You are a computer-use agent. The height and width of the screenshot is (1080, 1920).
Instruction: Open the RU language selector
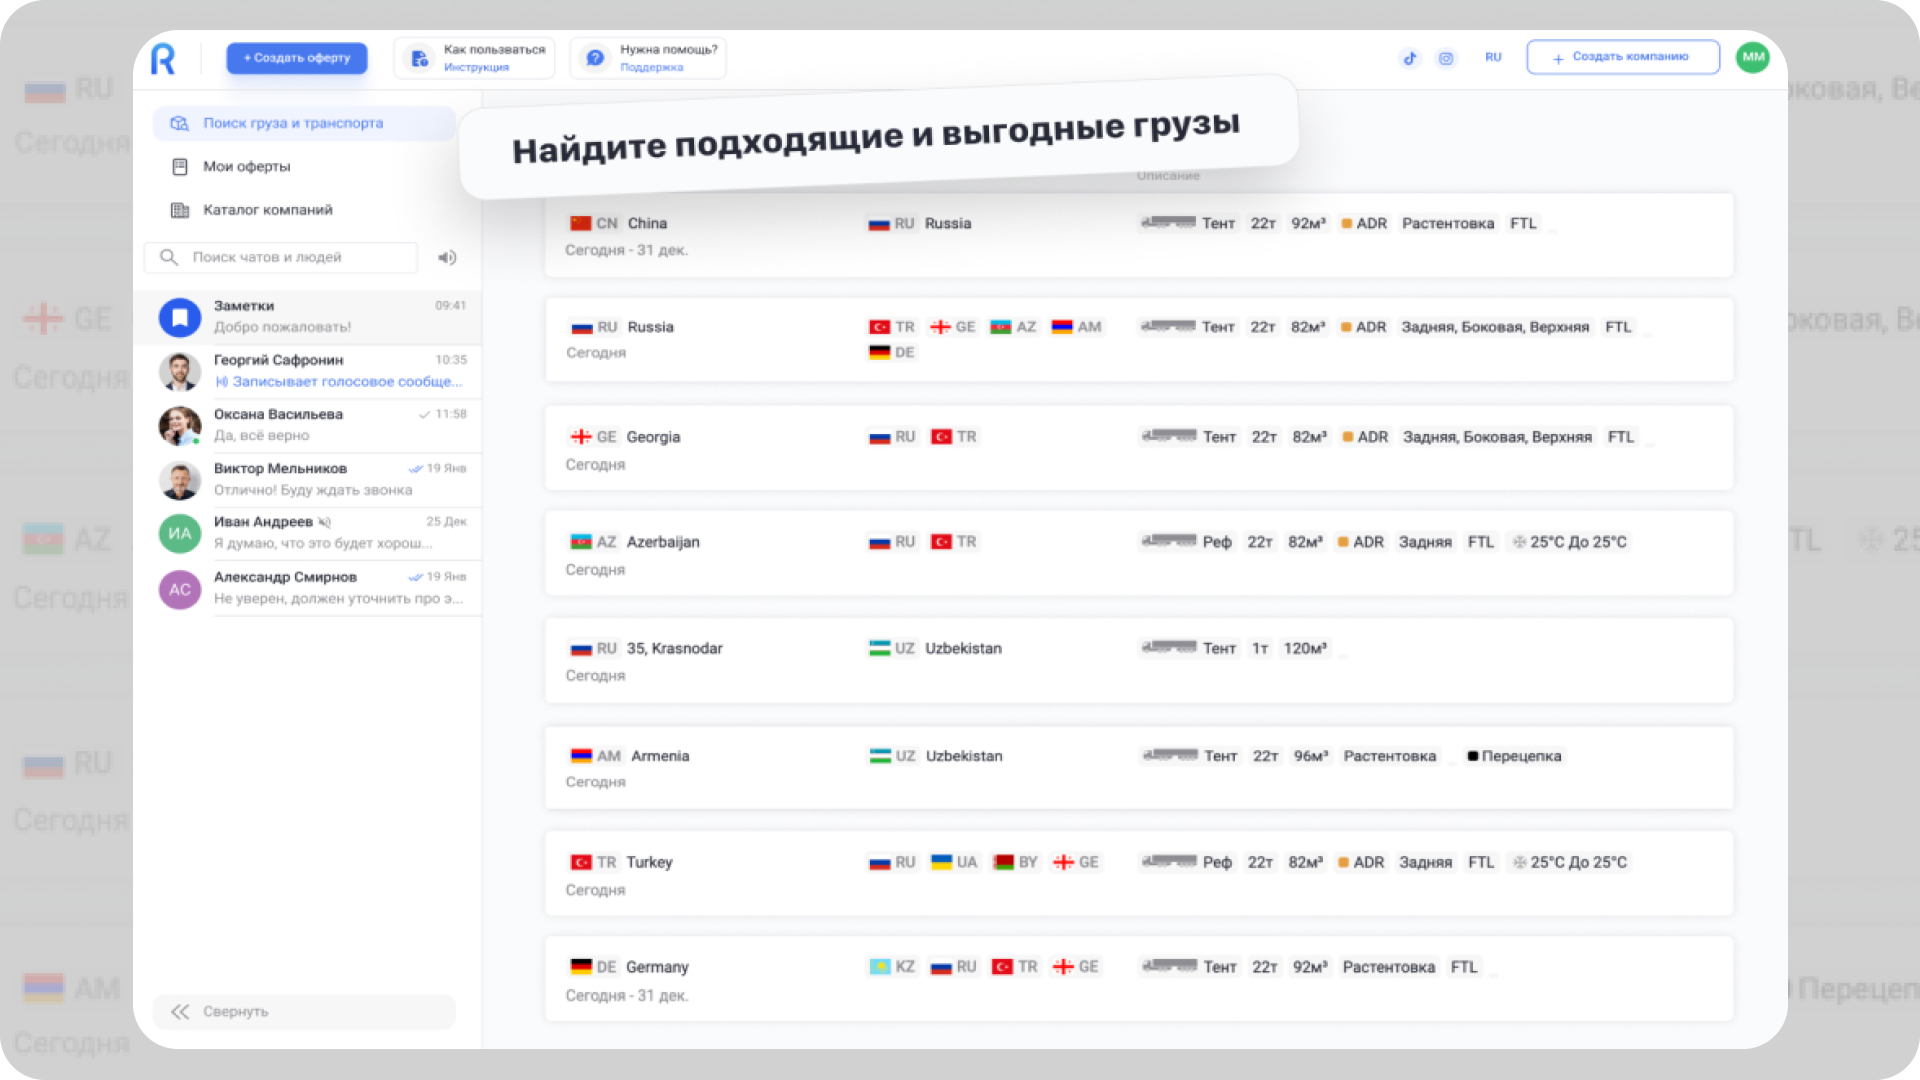(1493, 57)
